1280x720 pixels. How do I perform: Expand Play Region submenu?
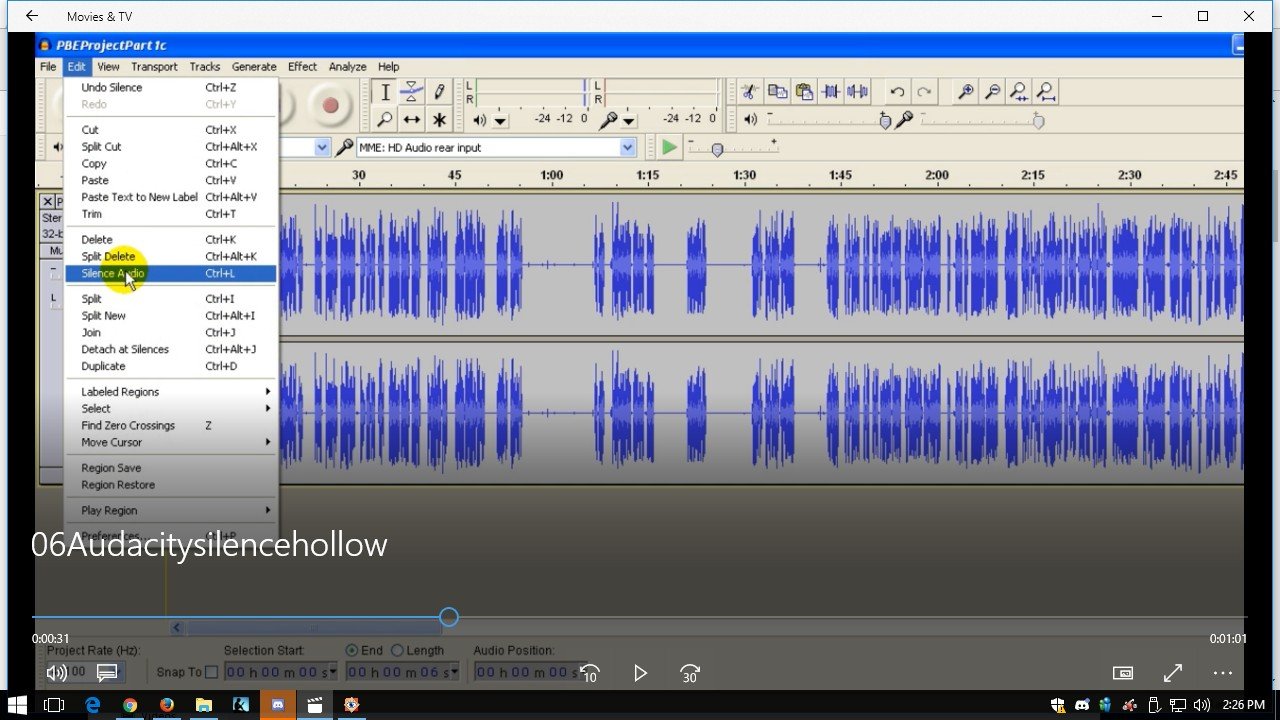tap(171, 510)
